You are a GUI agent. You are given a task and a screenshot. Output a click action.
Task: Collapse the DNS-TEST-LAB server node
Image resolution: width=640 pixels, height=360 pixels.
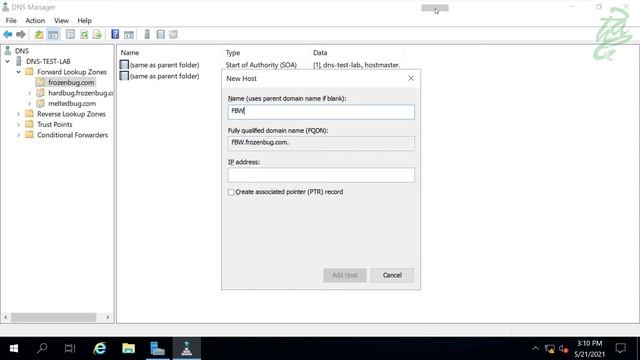click(7, 61)
